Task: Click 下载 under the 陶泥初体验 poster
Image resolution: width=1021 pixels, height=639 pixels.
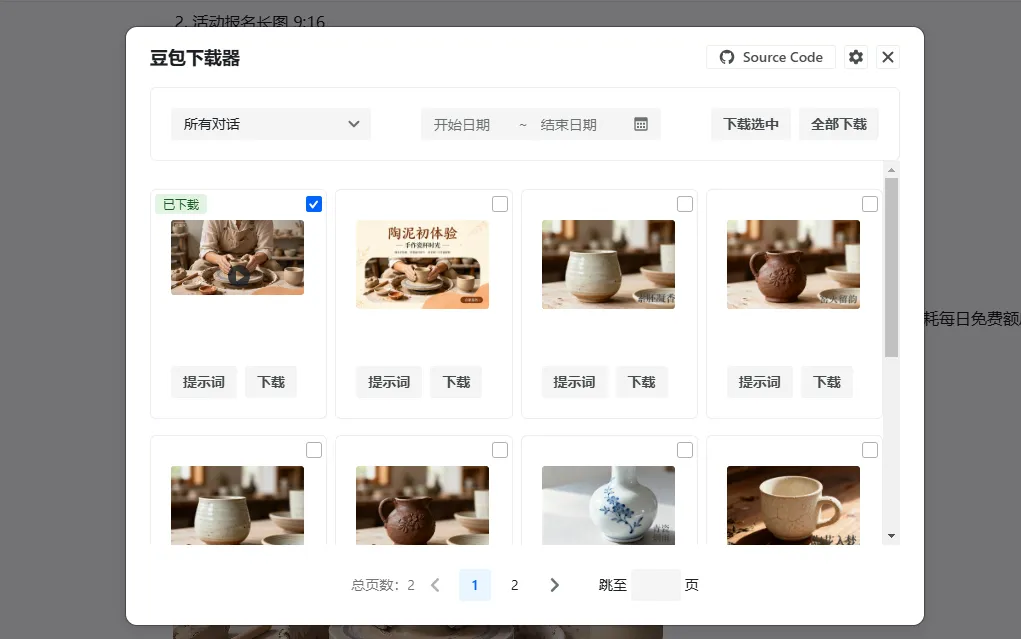Action: point(456,382)
